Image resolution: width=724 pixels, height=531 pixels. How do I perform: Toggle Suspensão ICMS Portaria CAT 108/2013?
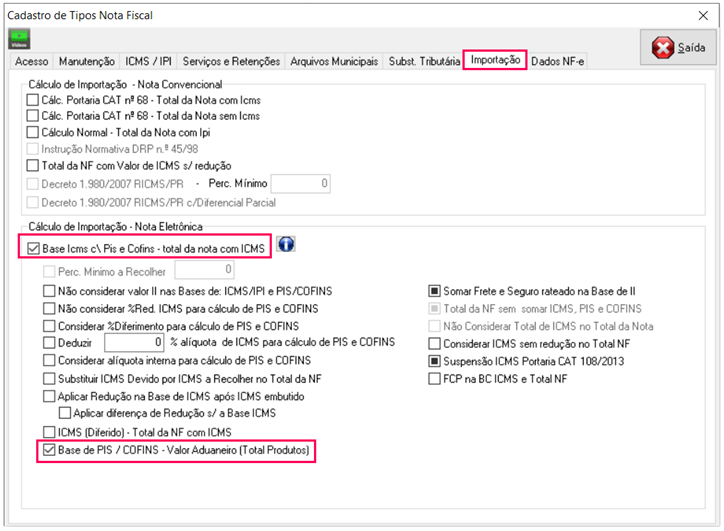point(434,361)
